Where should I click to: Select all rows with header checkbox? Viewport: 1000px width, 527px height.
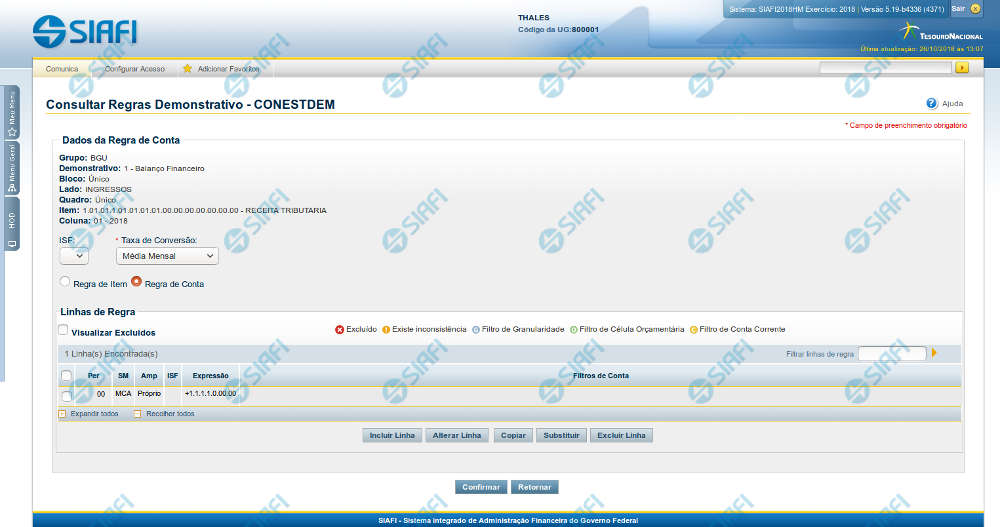[x=66, y=376]
